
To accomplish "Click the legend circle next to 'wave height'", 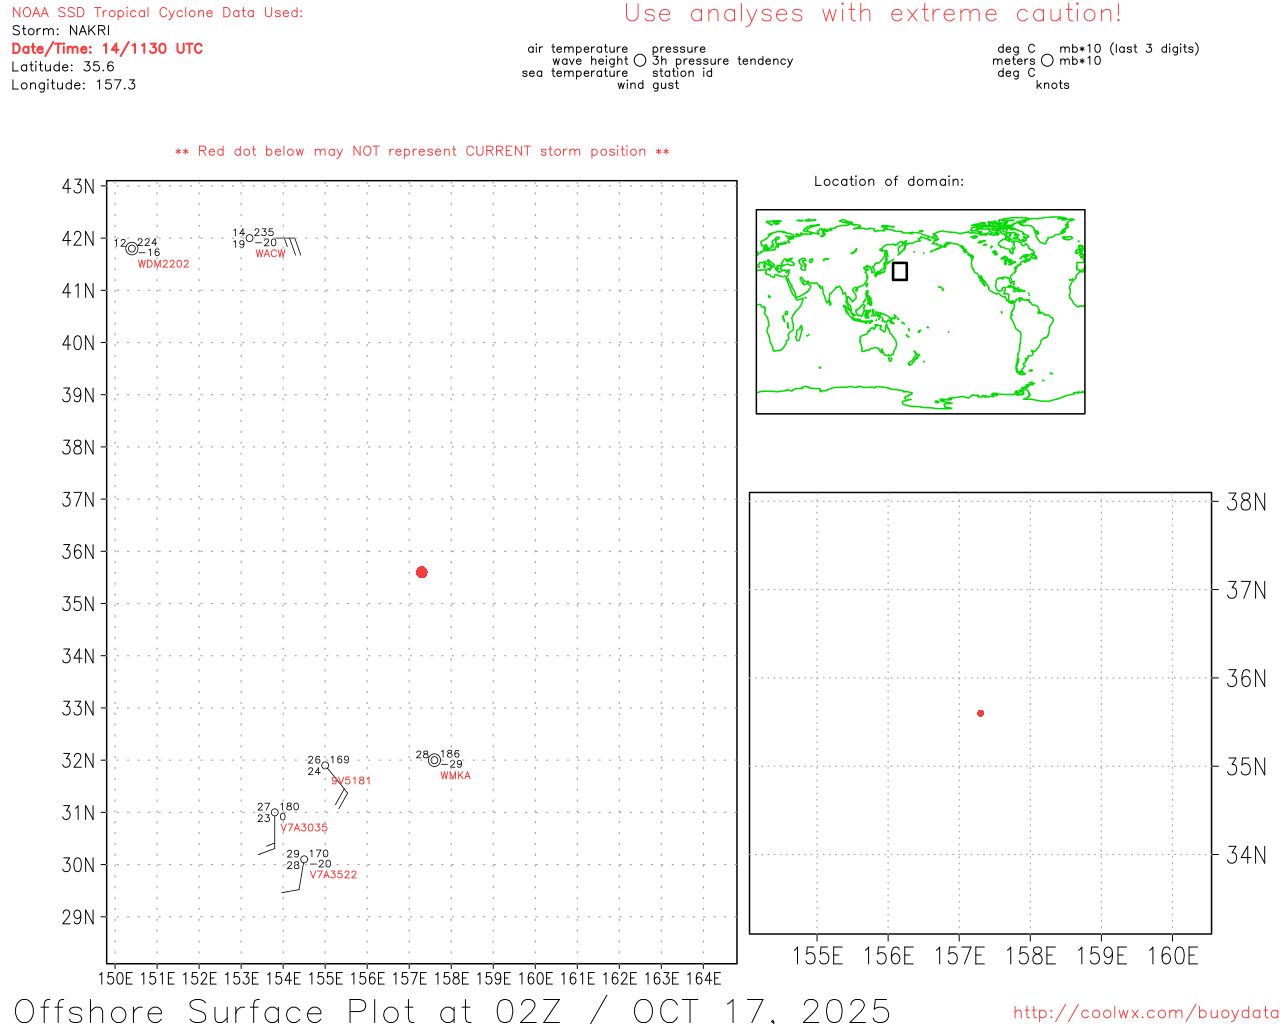I will [640, 61].
